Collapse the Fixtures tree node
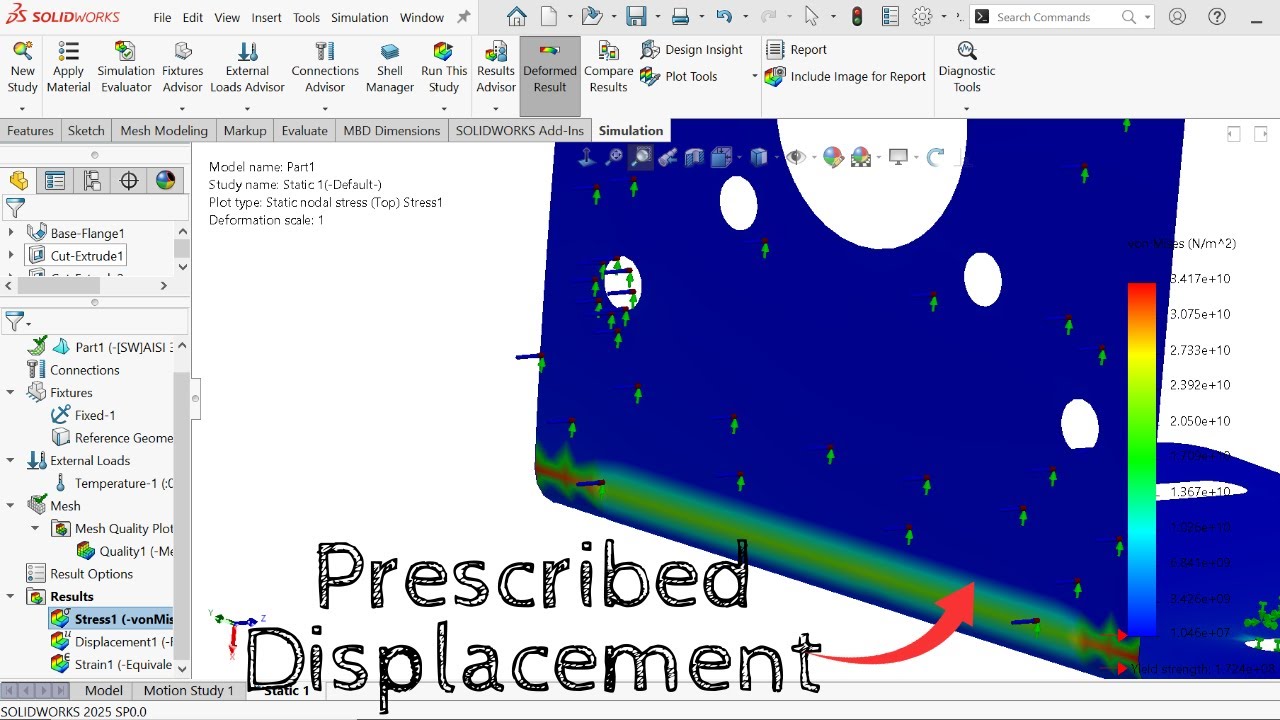The height and width of the screenshot is (720, 1280). click(11, 393)
